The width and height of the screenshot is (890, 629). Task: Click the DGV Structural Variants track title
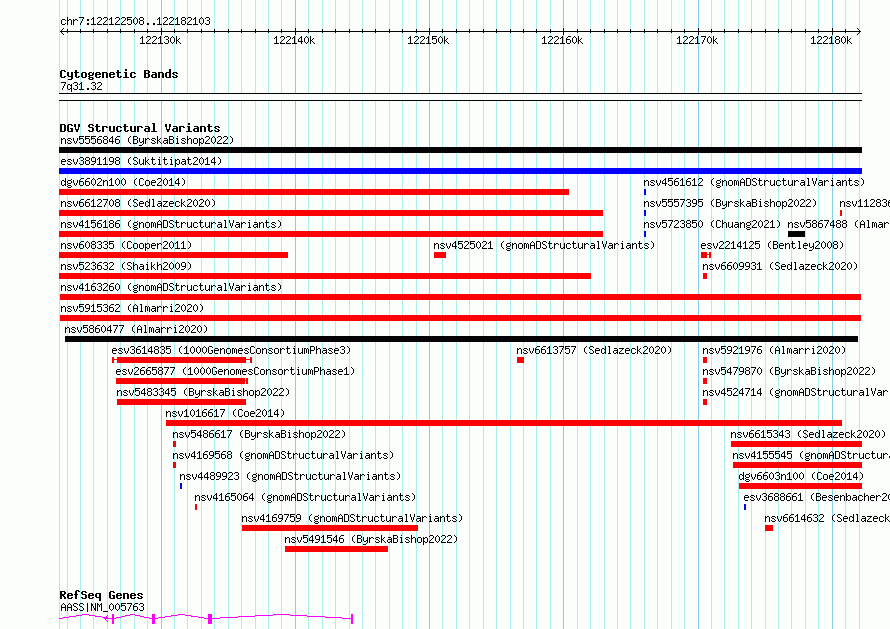tap(140, 128)
